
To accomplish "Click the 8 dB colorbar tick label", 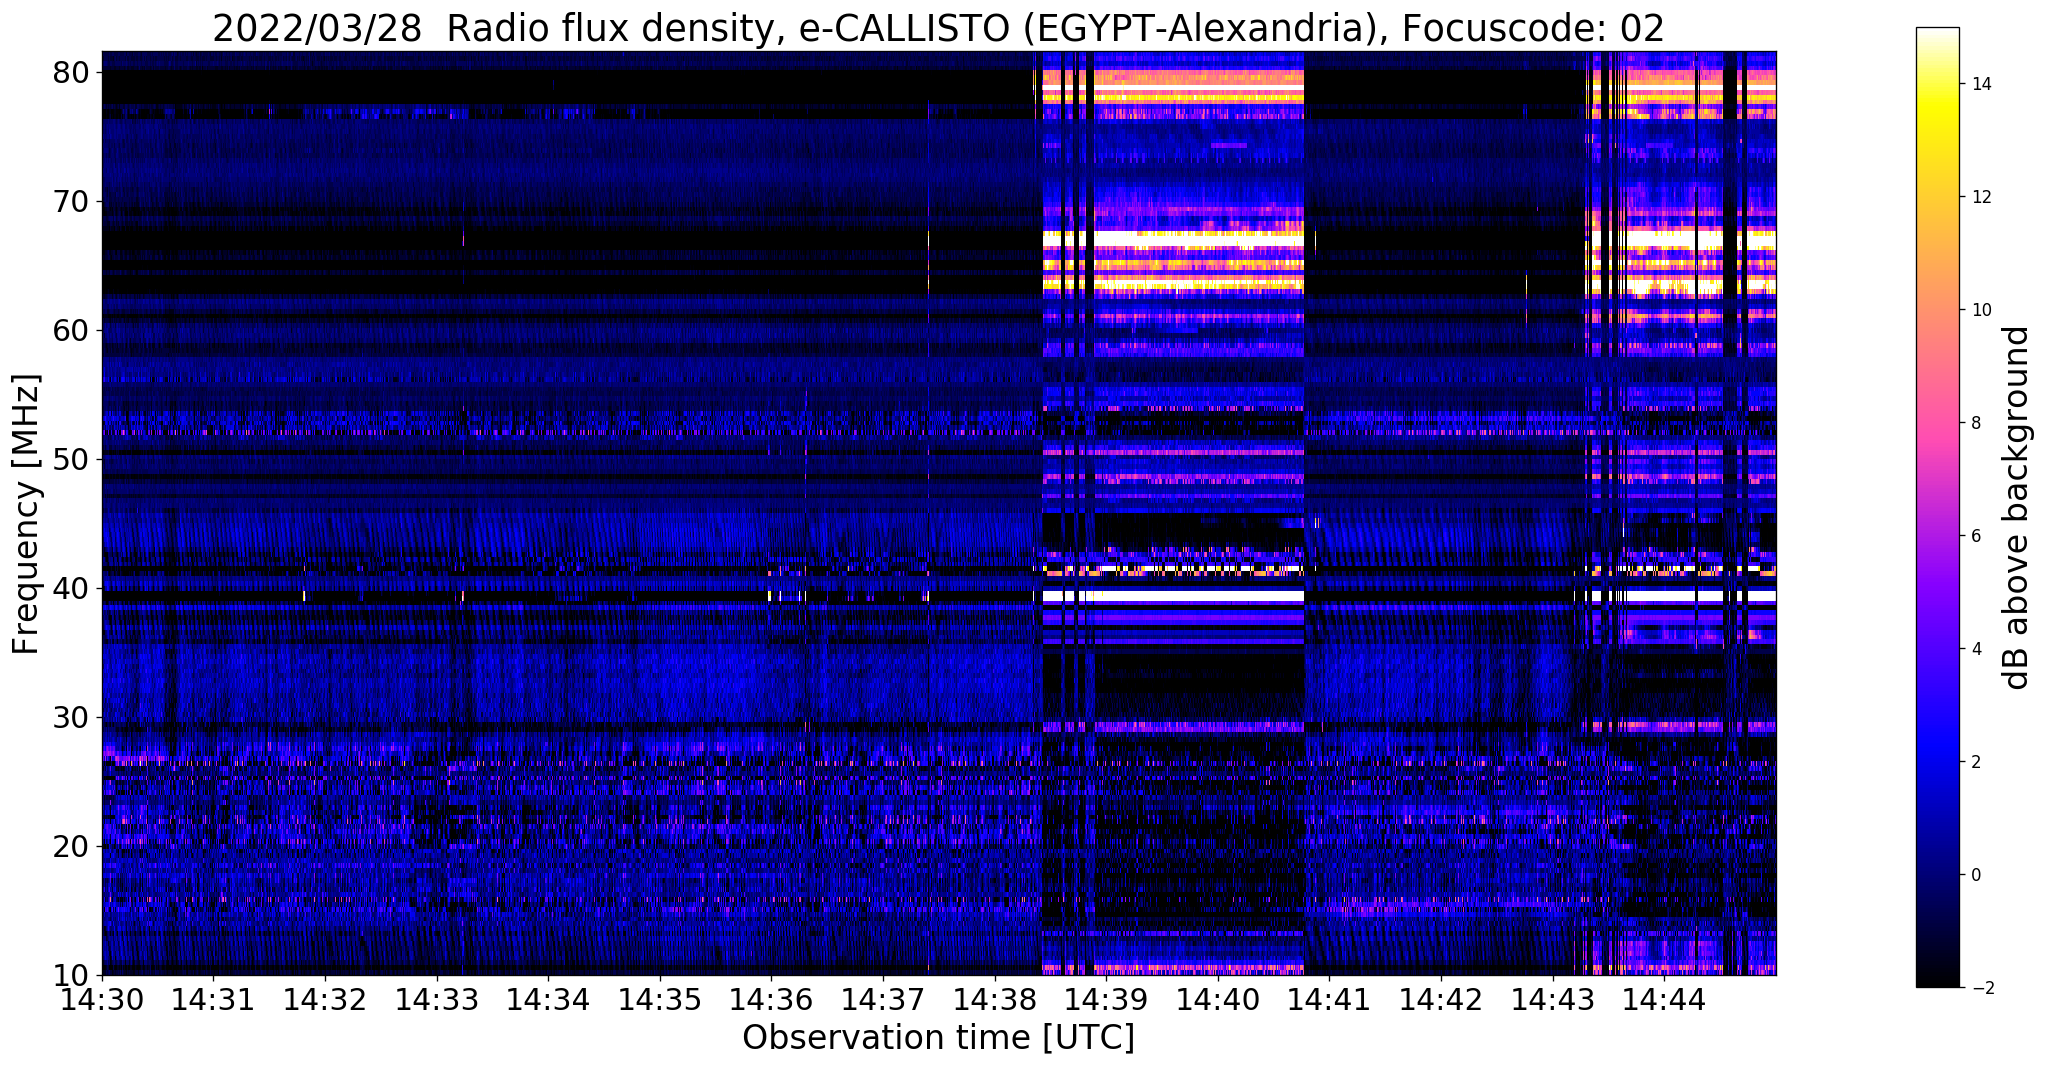I will tap(1975, 423).
